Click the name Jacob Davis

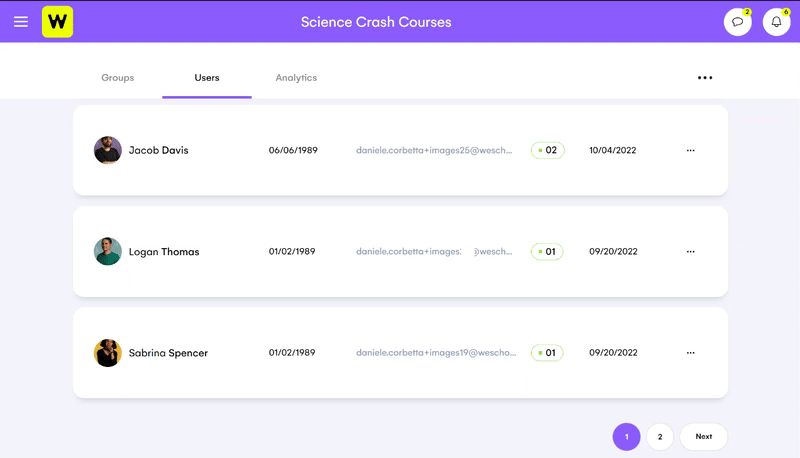coord(158,150)
